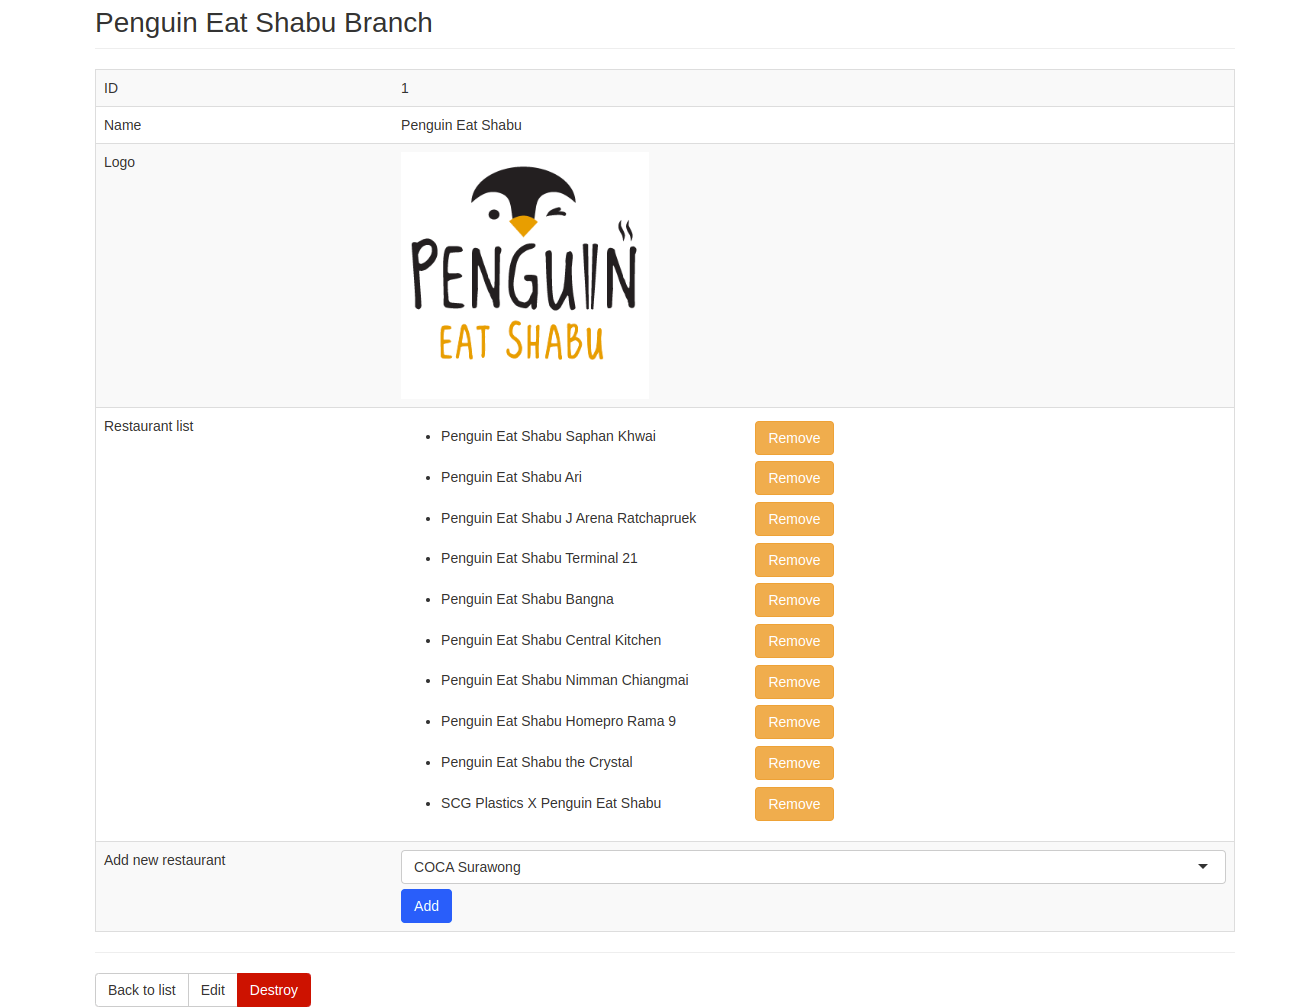The image size is (1292, 1007).
Task: Remove Penguin Eat Shabu Terminal 21
Action: pyautogui.click(x=793, y=560)
